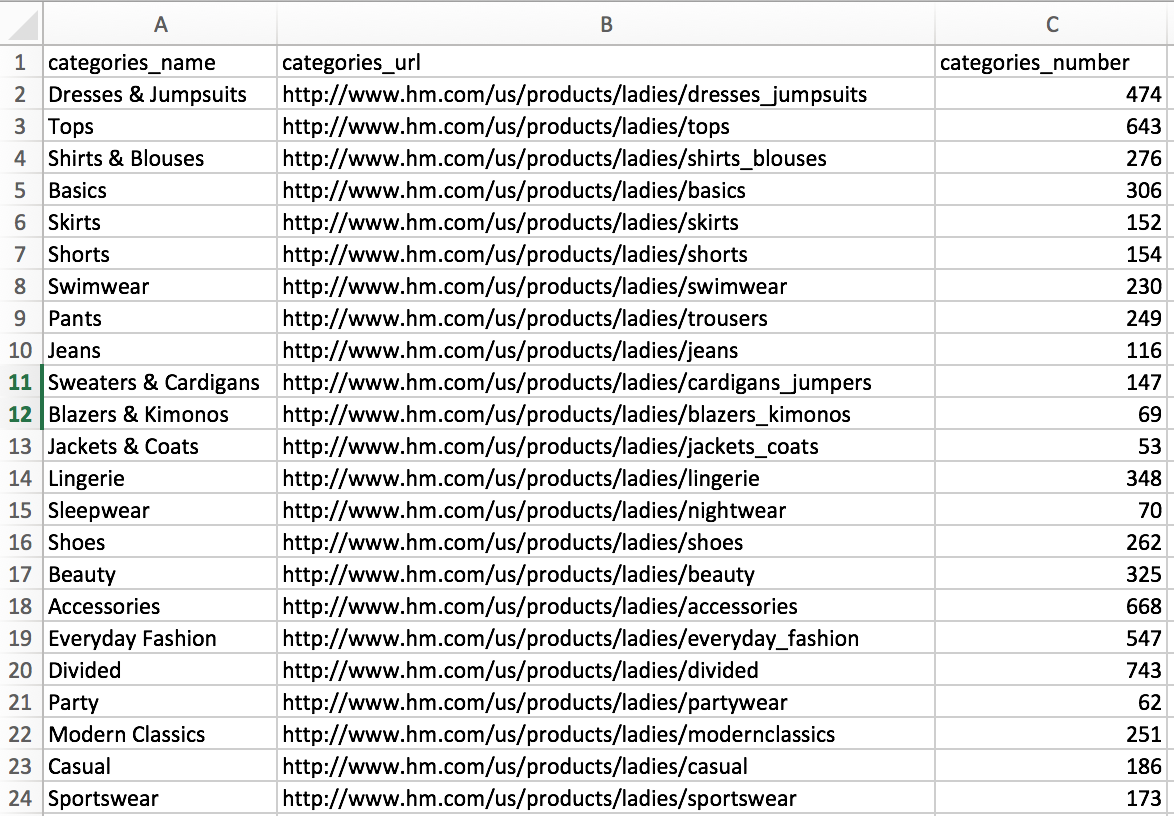This screenshot has width=1174, height=816.
Task: Select the cell with value 53
Action: click(1051, 446)
